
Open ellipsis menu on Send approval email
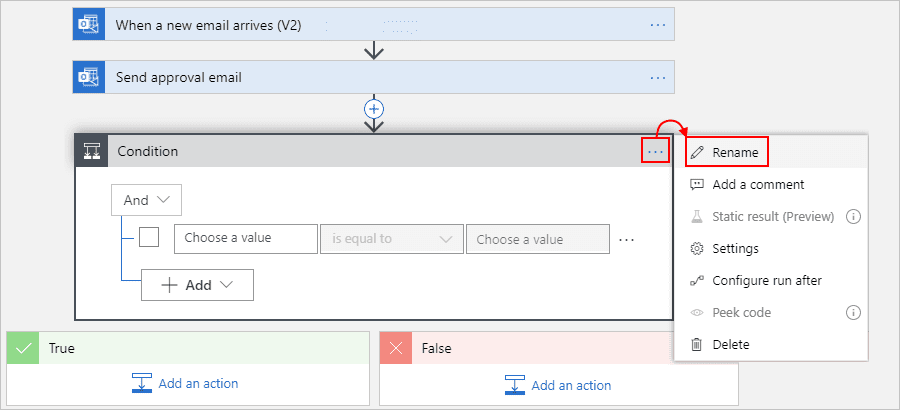tap(658, 78)
